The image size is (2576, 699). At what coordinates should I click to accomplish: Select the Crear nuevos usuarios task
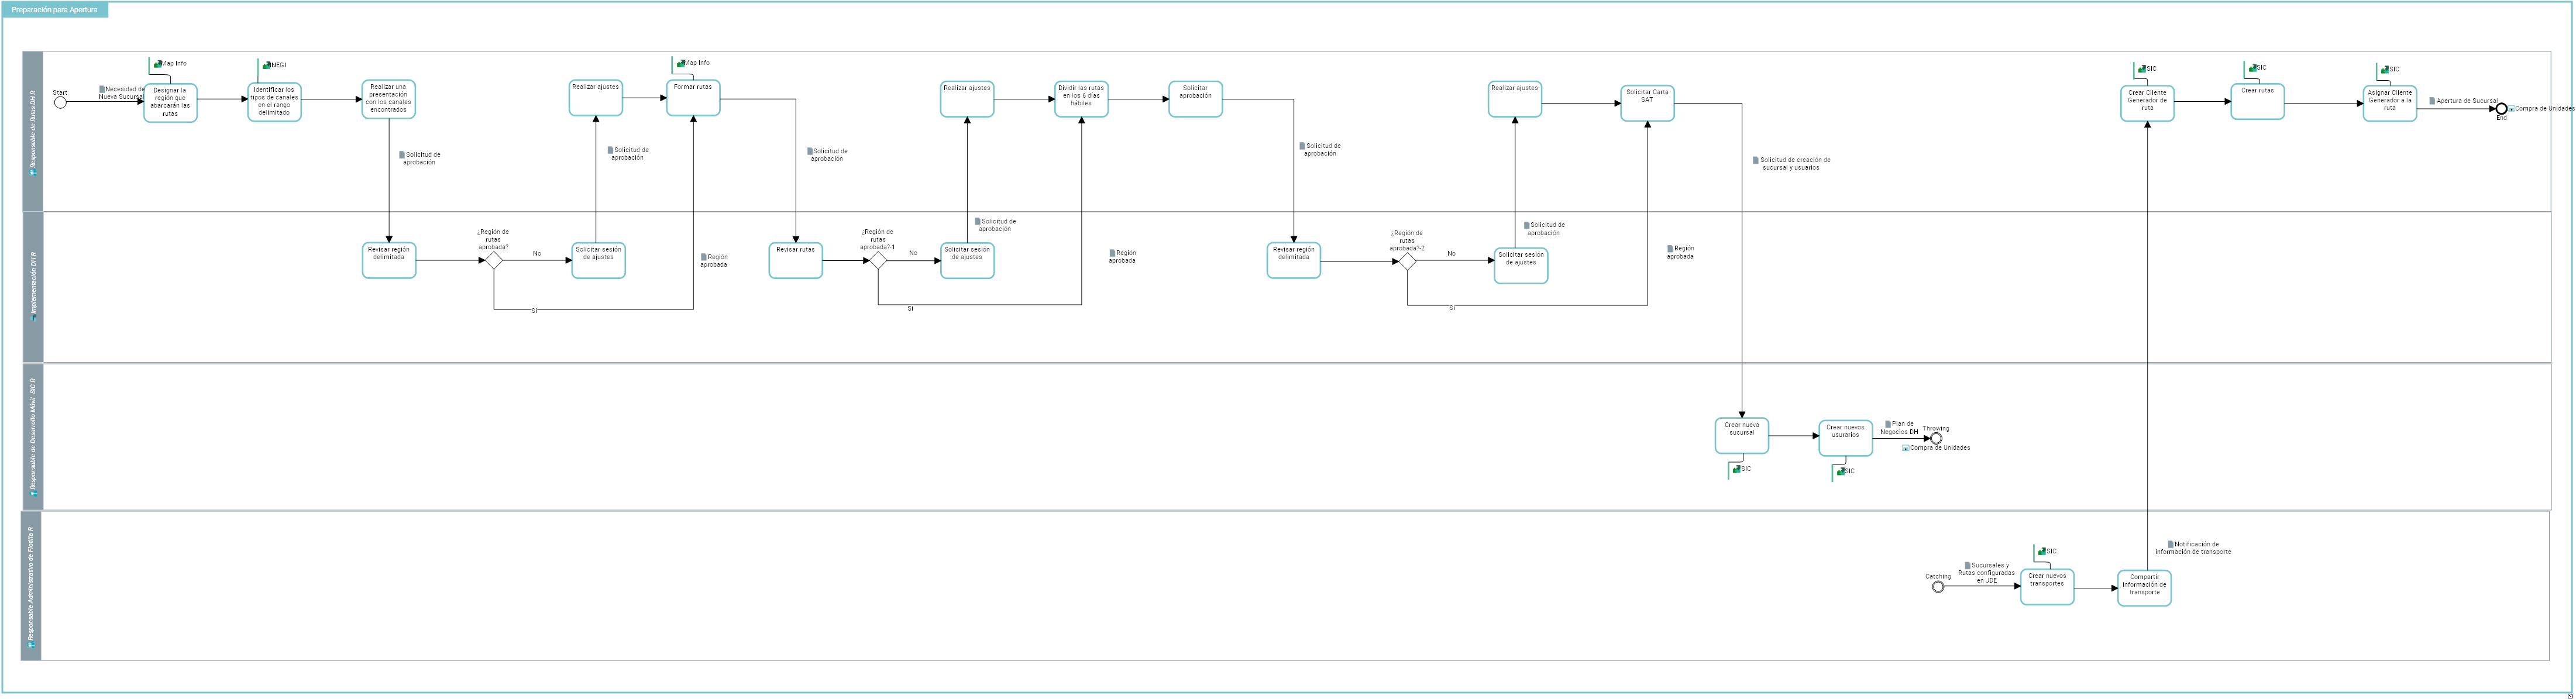1845,438
